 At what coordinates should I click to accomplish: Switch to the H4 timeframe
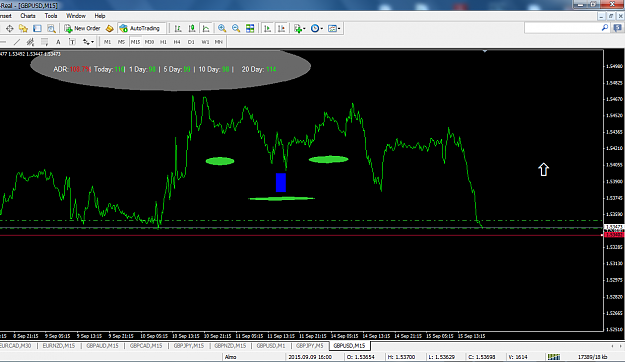click(177, 42)
